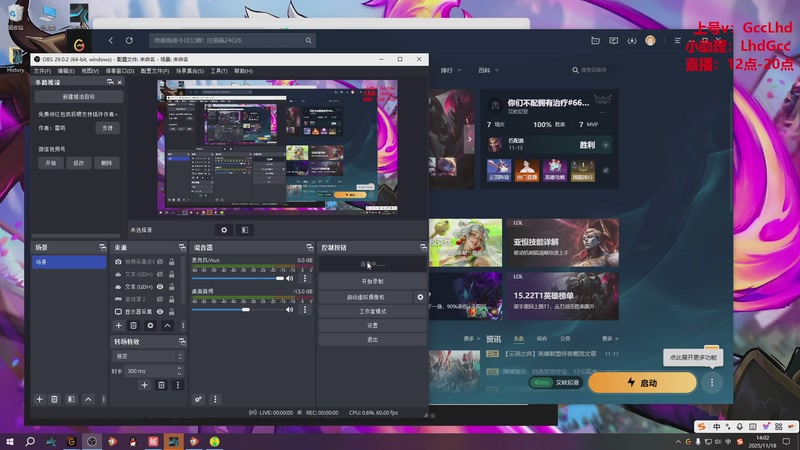Viewport: 800px width, 450px height.
Task: Open the 文件(F) menu
Action: tap(42, 71)
